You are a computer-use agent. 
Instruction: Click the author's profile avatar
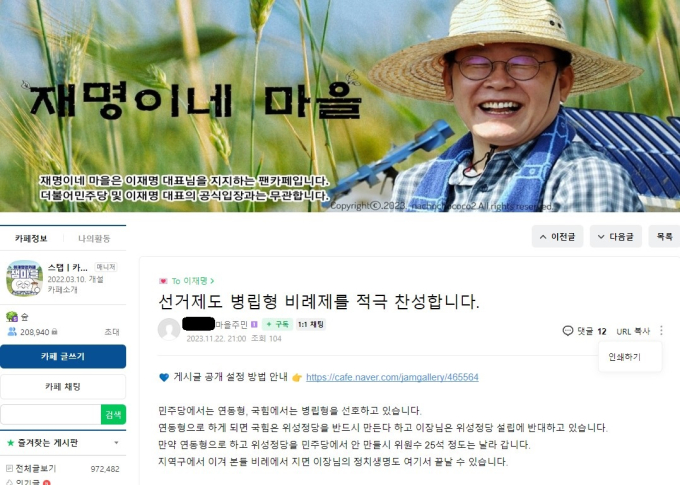pos(169,329)
